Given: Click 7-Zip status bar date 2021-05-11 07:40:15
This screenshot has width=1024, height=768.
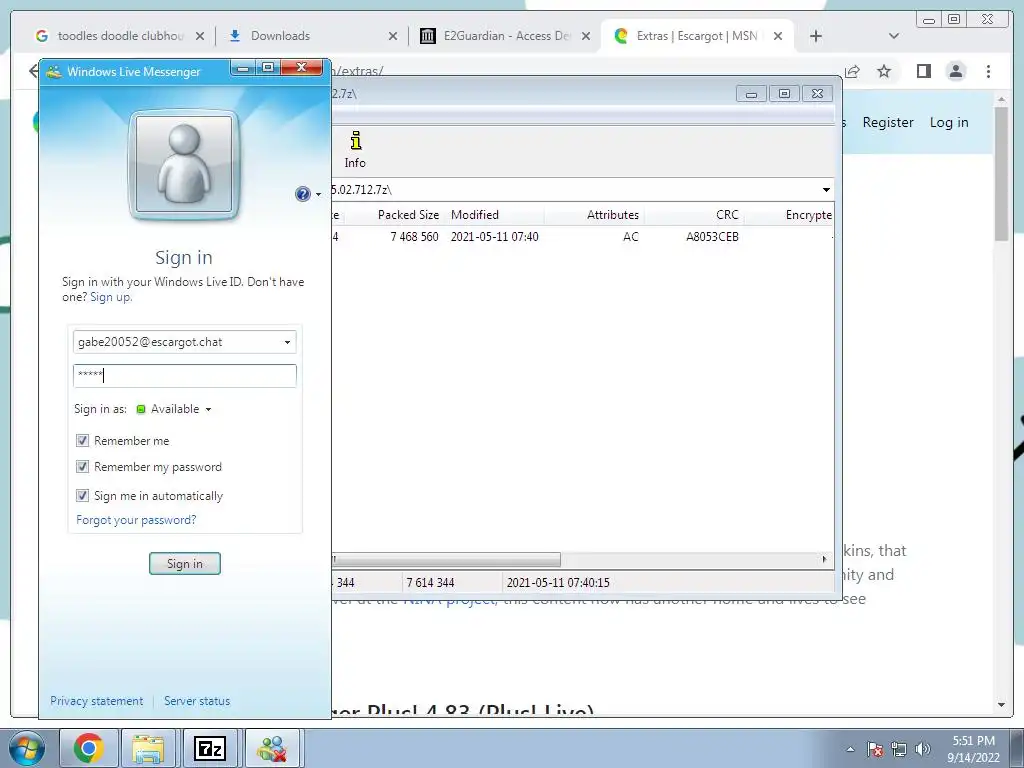Looking at the screenshot, I should [x=558, y=583].
